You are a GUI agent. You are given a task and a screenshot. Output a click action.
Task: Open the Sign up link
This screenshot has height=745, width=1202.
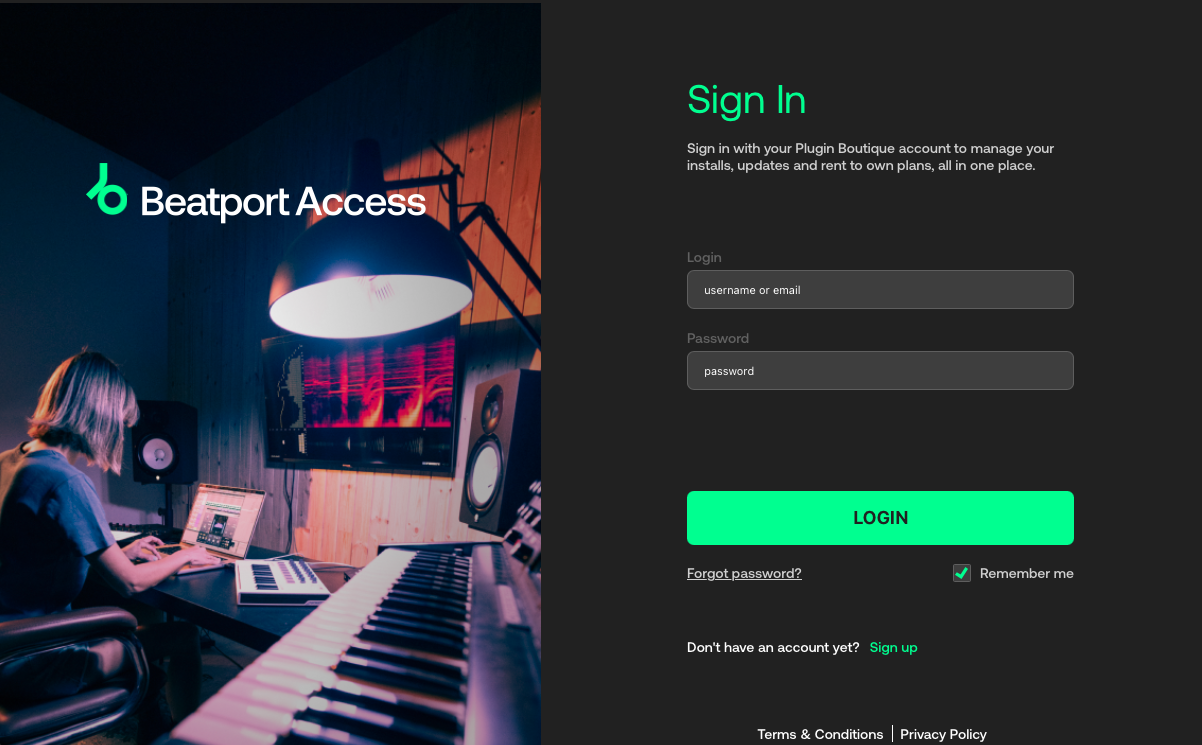(x=893, y=647)
